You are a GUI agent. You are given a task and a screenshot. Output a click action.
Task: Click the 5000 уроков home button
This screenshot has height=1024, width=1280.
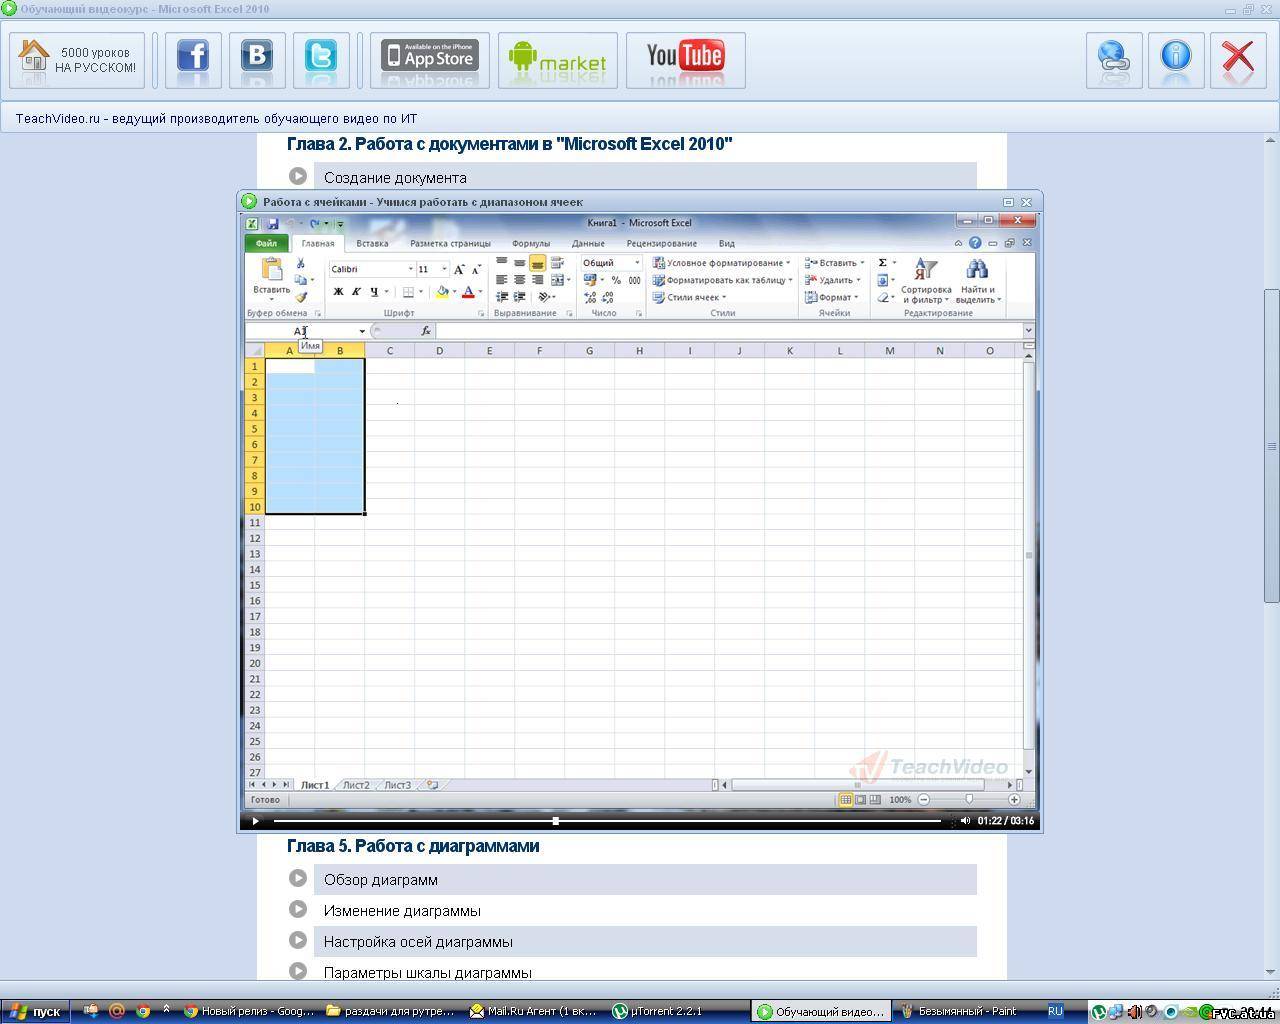click(77, 61)
